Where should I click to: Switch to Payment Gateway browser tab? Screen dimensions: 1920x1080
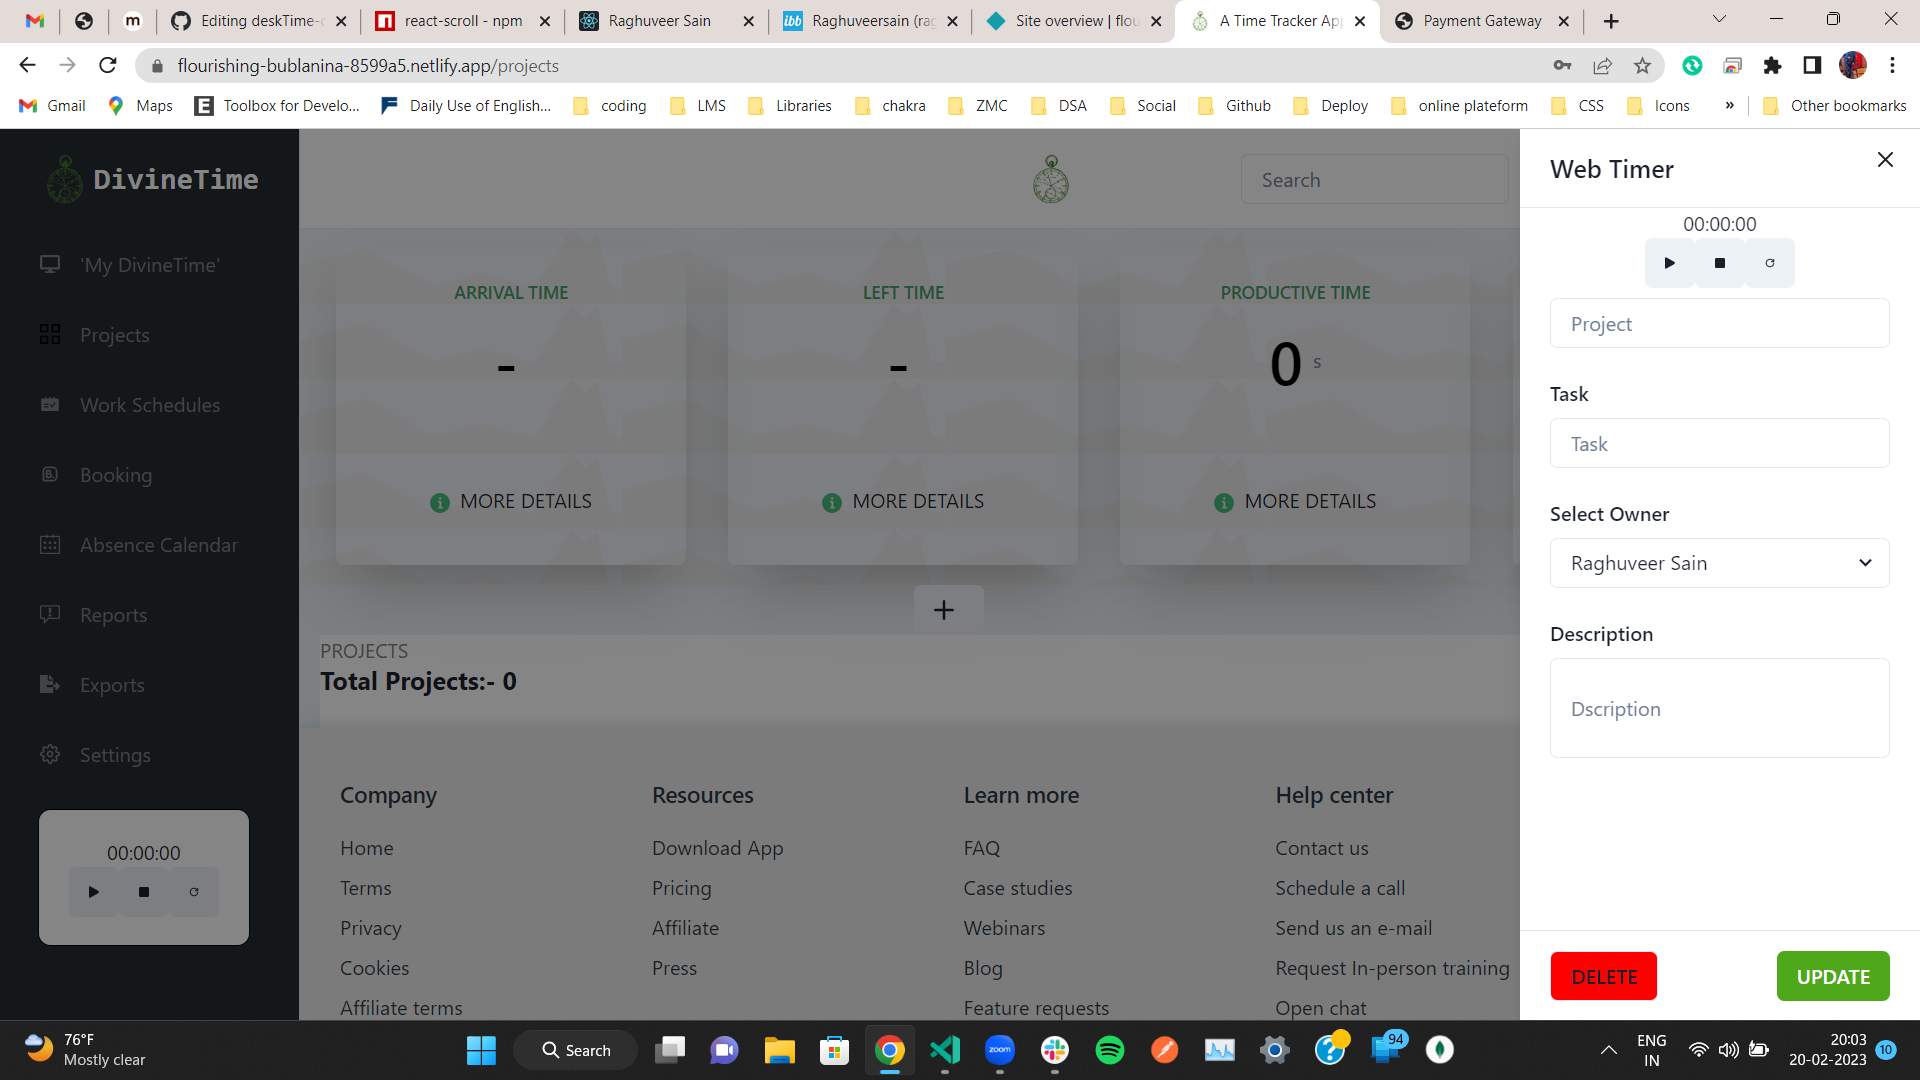click(1482, 21)
